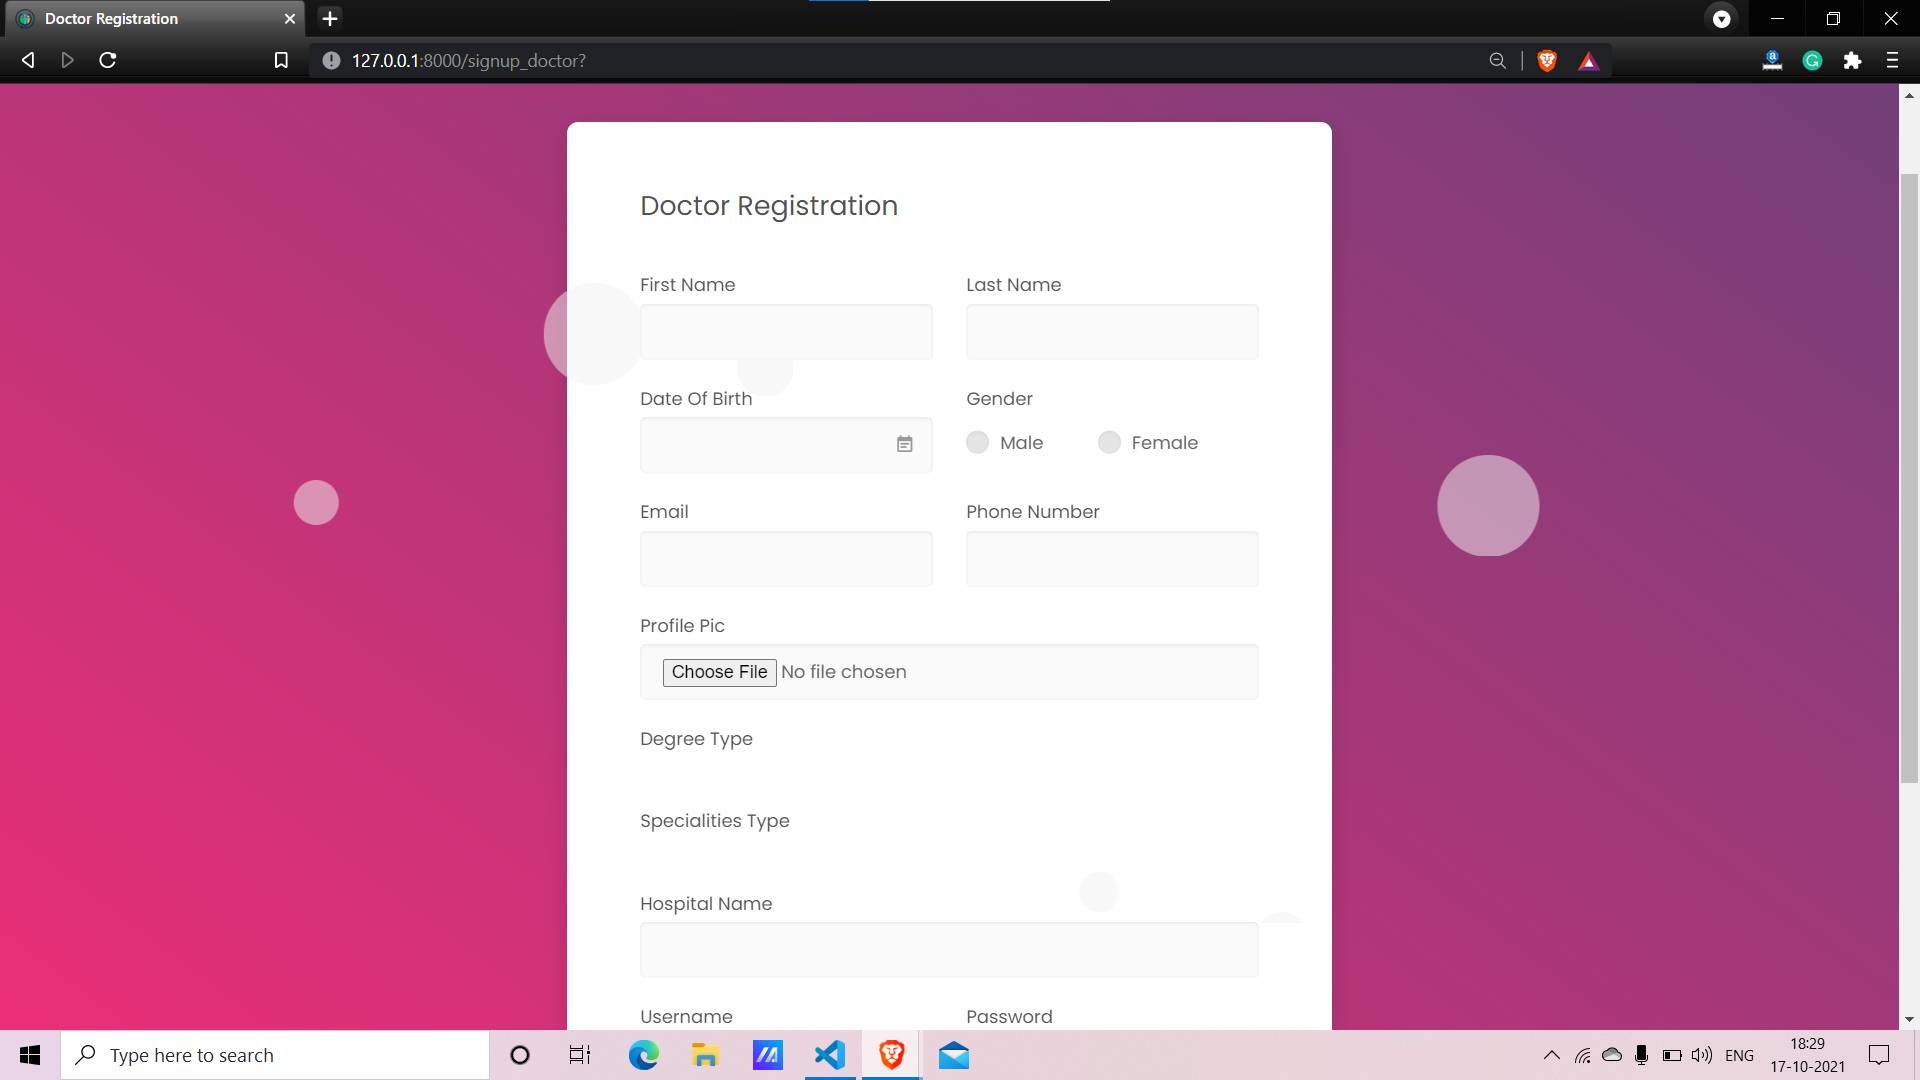Open Visual Studio Code from taskbar

tap(829, 1055)
